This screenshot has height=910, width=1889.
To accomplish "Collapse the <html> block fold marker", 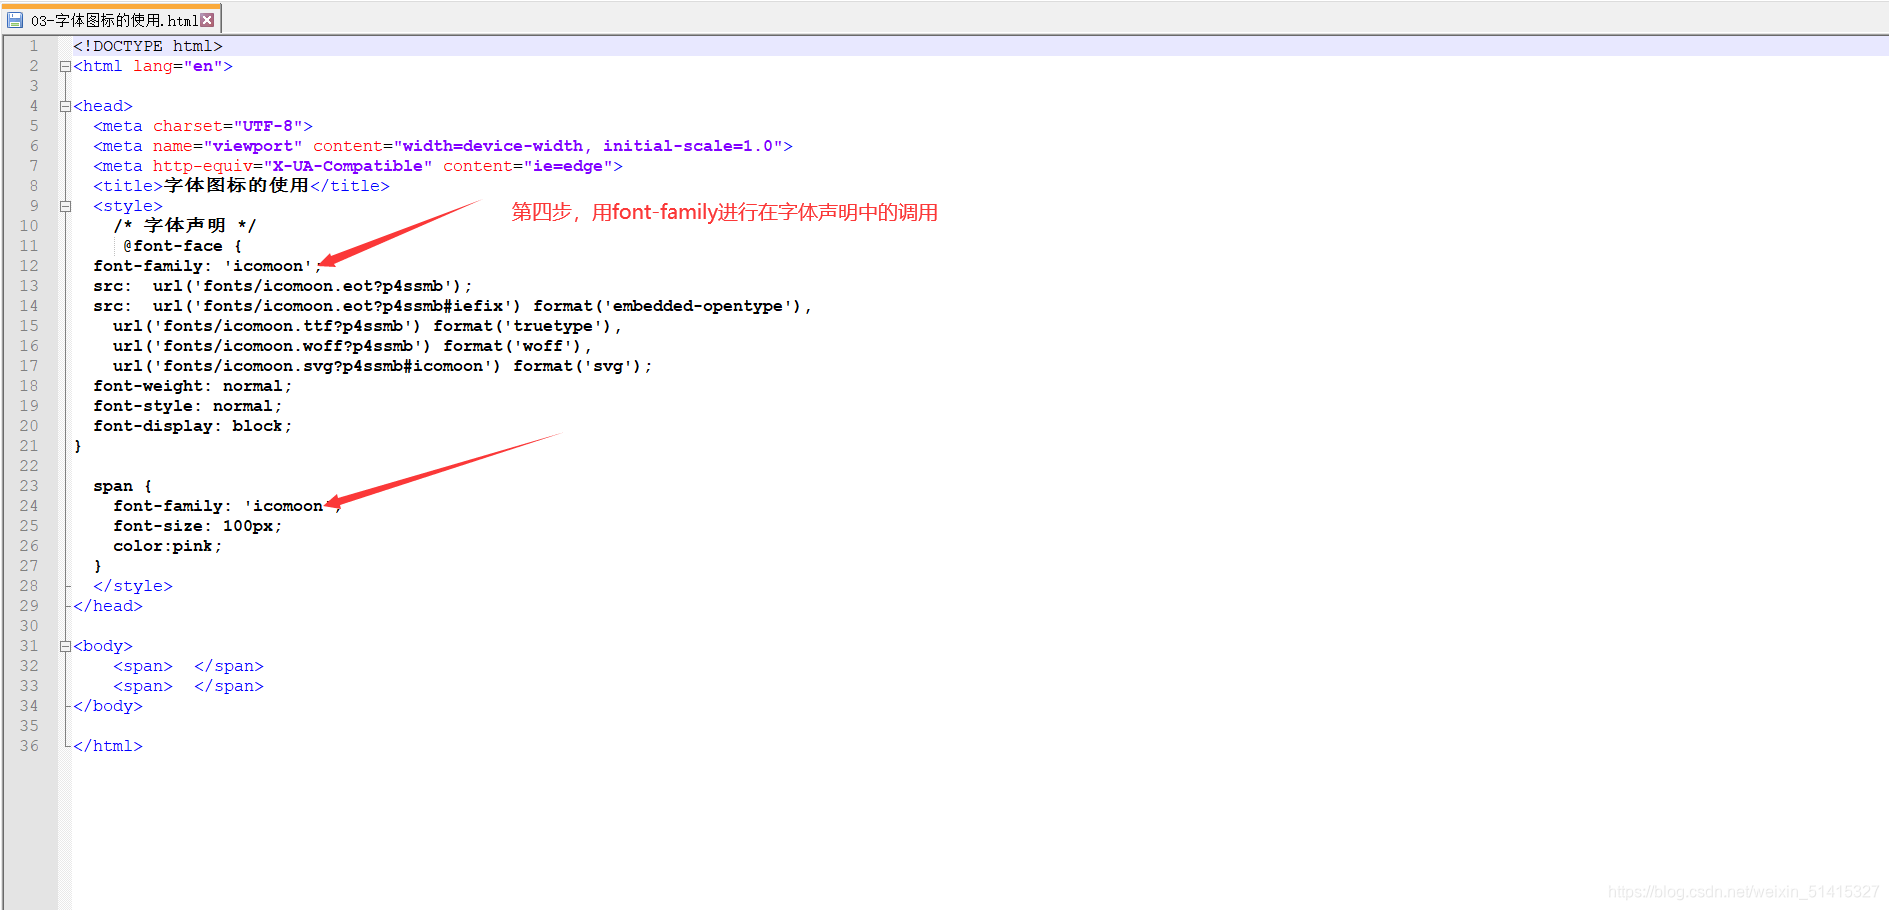I will 65,67.
